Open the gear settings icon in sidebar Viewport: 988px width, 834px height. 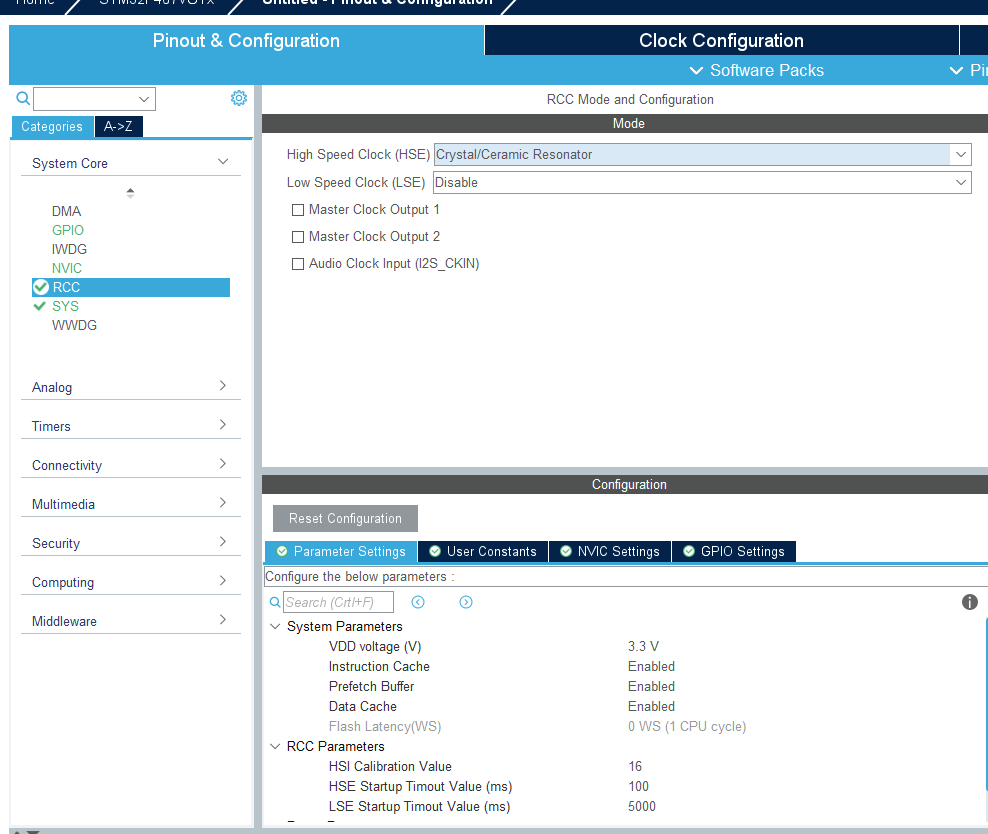pos(239,98)
